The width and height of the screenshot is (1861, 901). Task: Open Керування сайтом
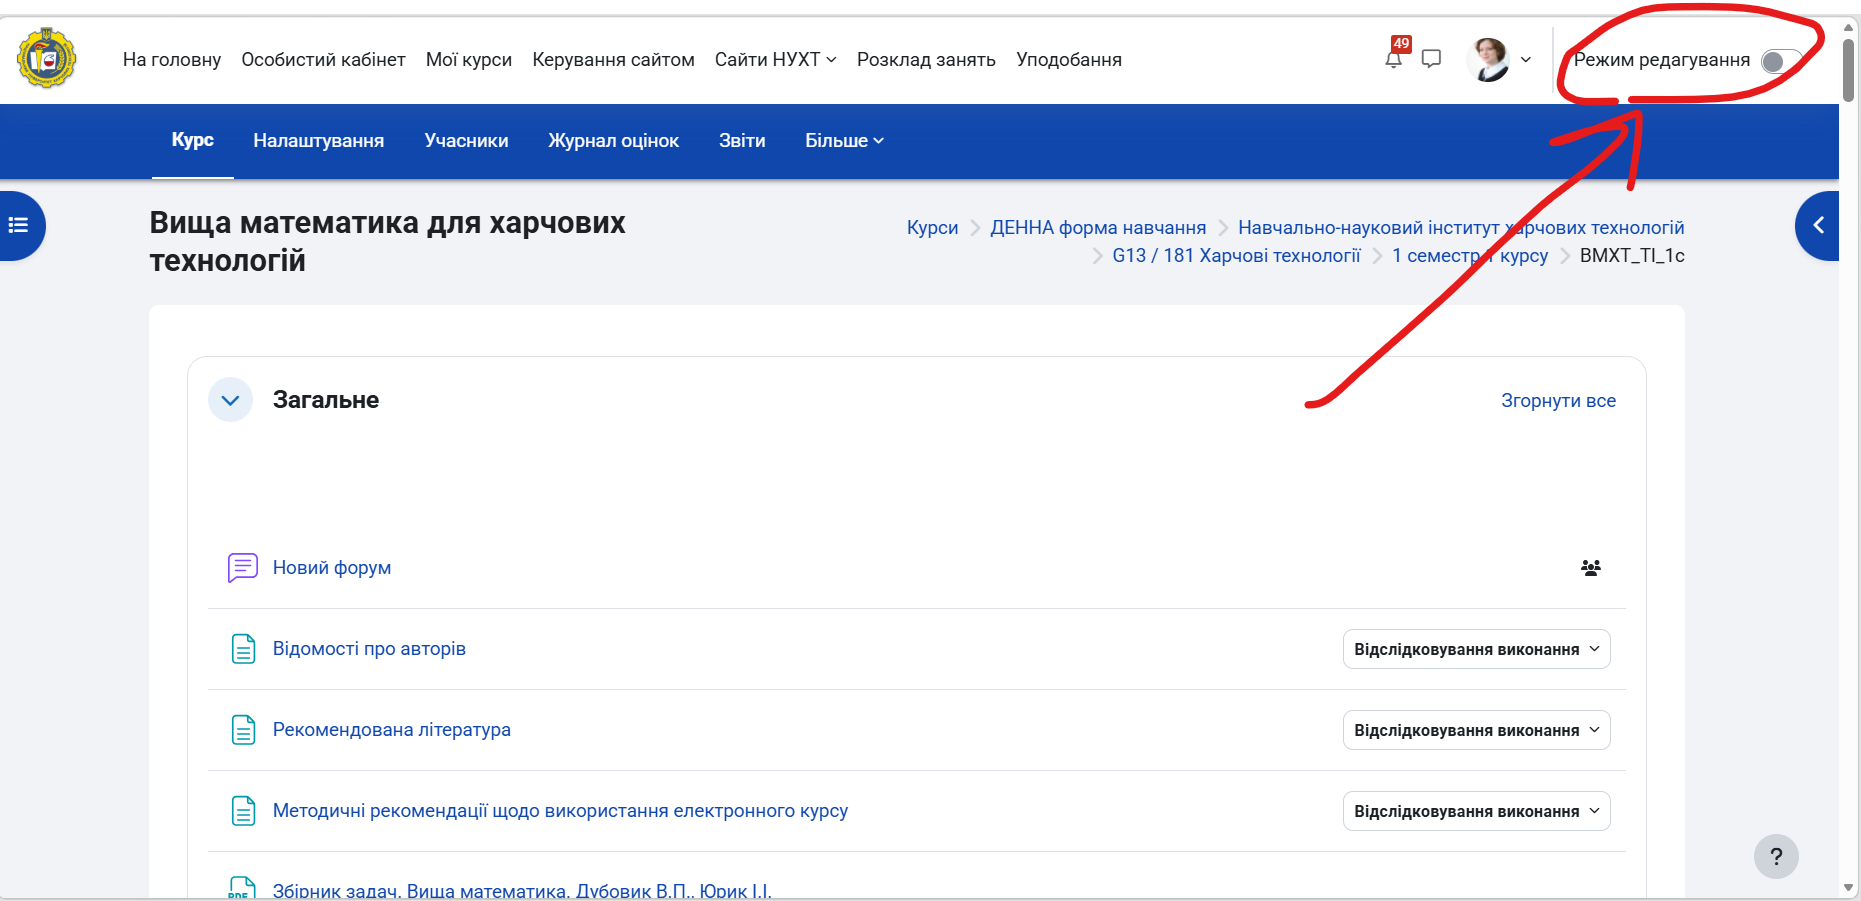(613, 60)
